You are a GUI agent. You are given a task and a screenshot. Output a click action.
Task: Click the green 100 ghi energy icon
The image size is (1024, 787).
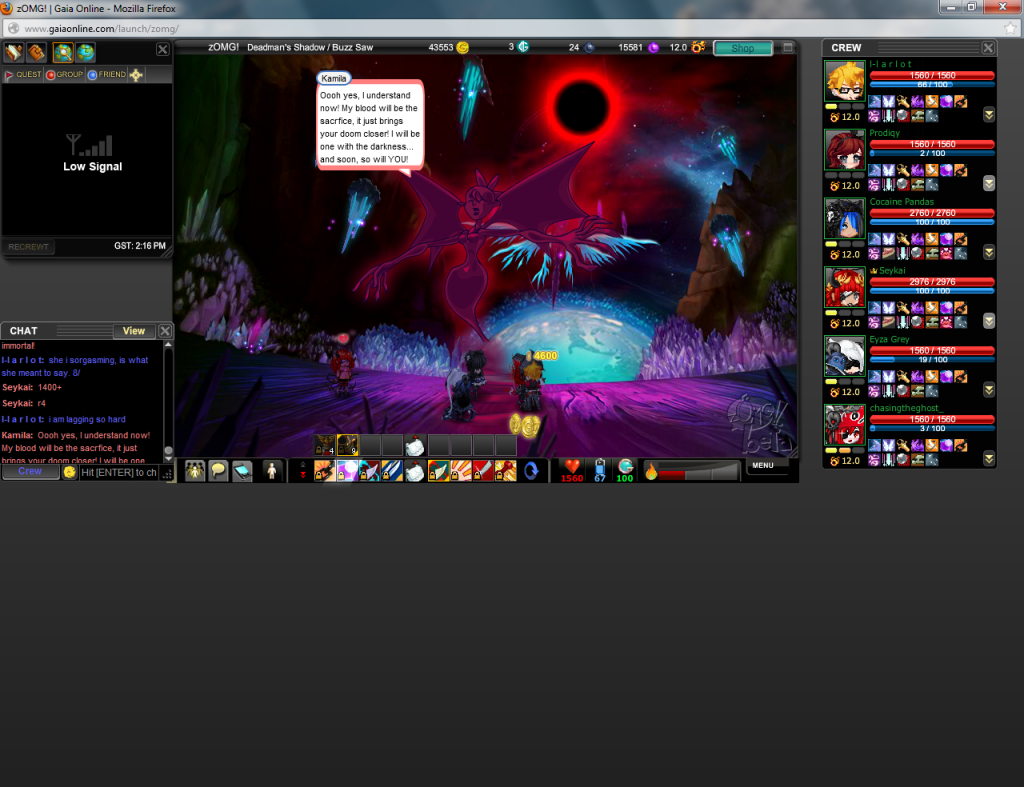pos(625,466)
